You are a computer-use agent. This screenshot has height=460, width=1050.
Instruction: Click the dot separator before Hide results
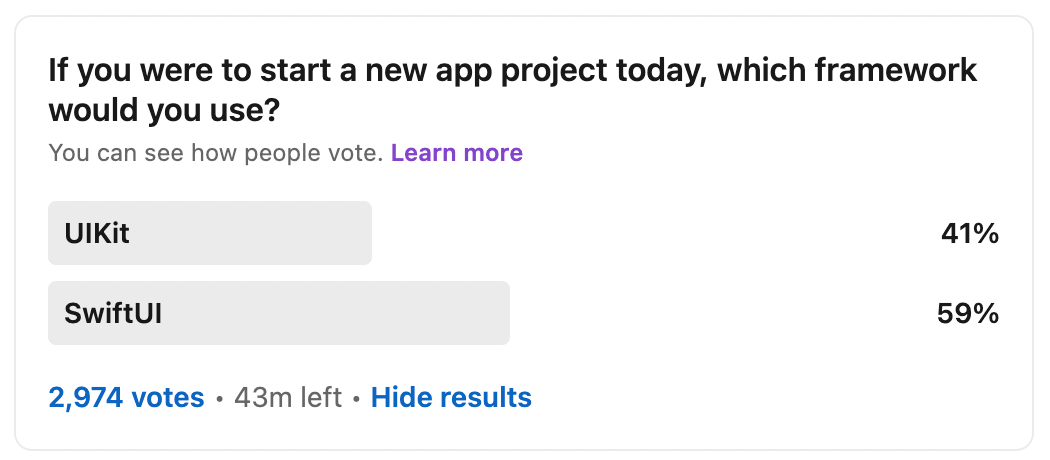coord(356,399)
